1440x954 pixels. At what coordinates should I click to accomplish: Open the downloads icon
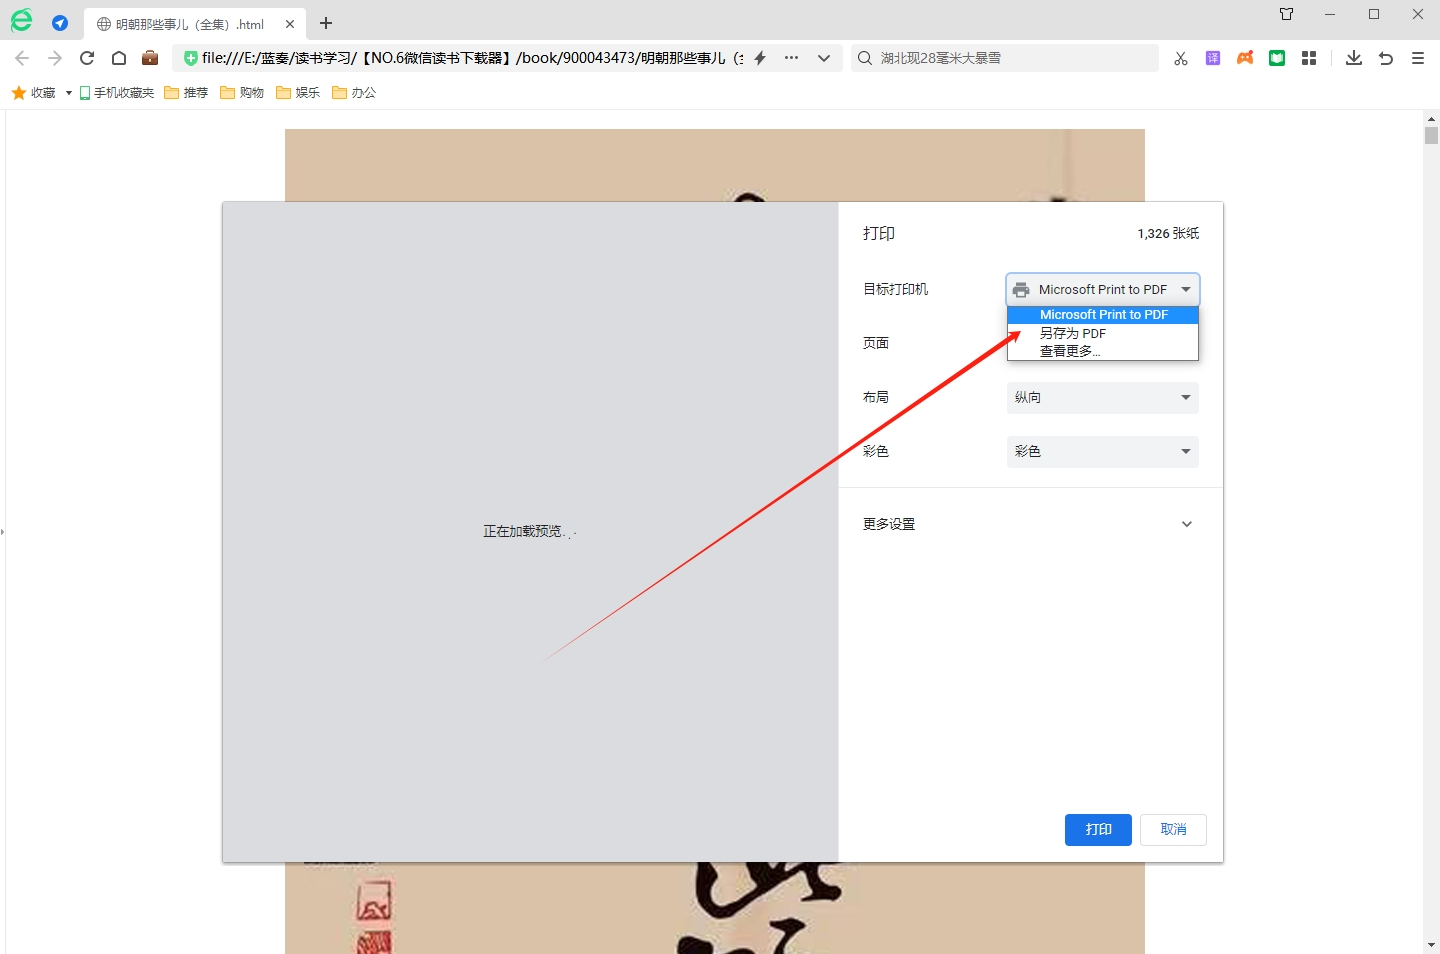[x=1354, y=58]
